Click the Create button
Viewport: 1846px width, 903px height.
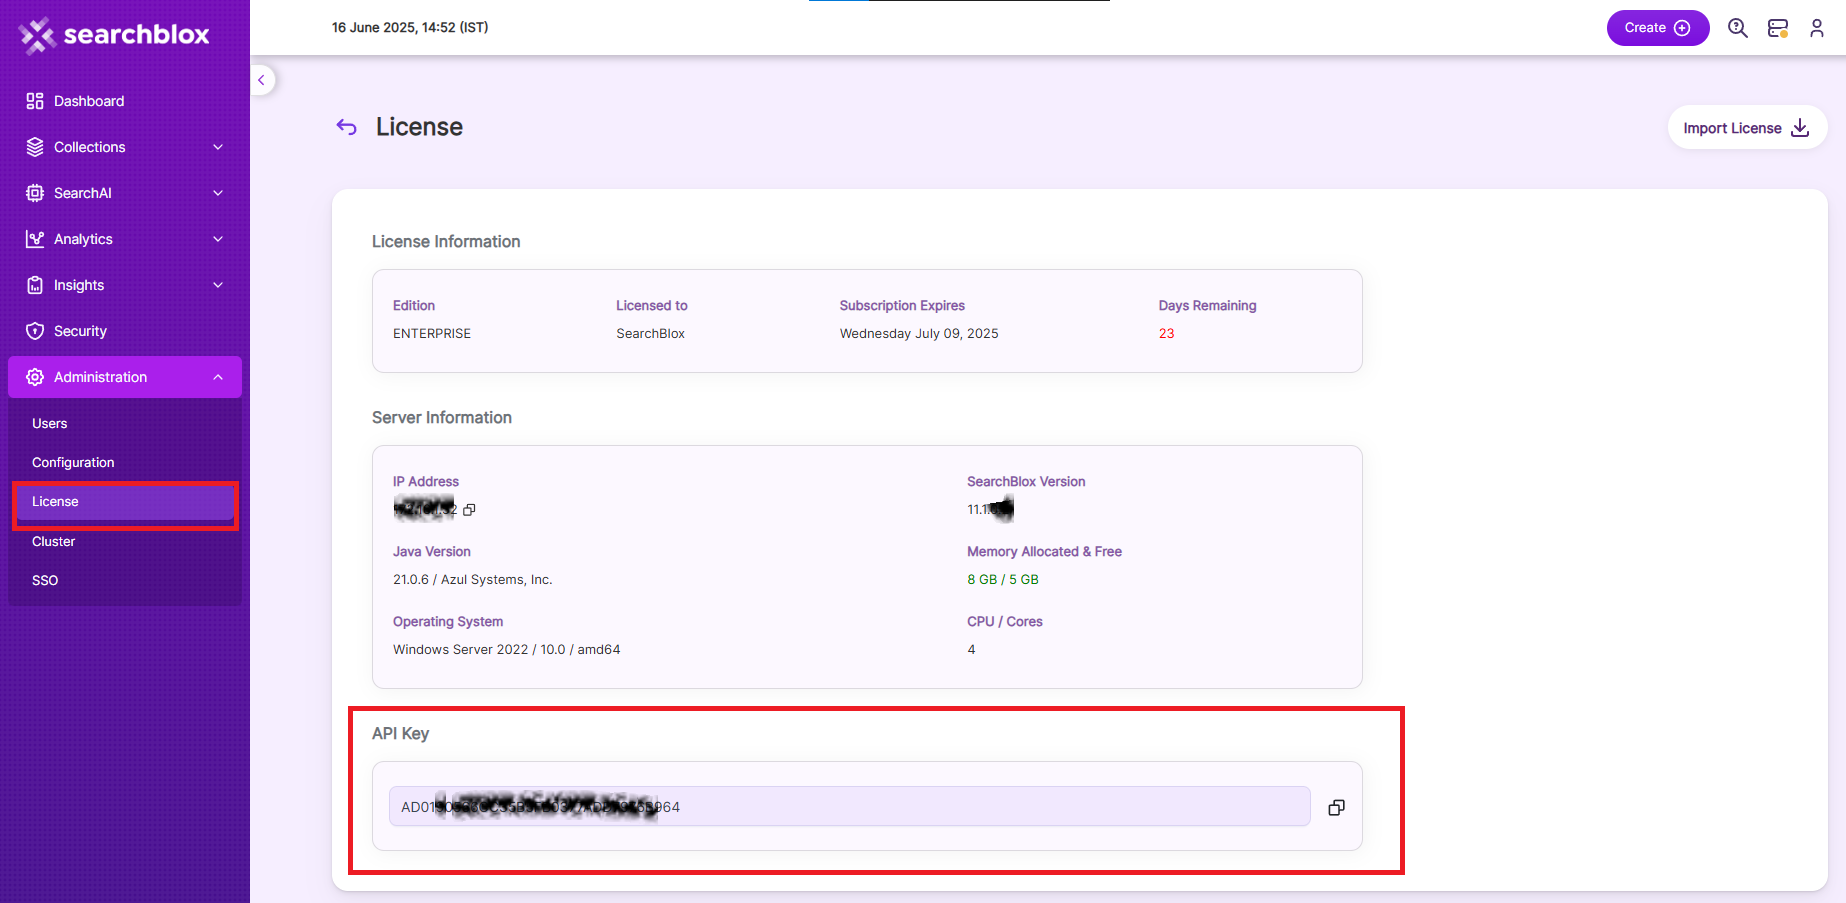[1657, 28]
